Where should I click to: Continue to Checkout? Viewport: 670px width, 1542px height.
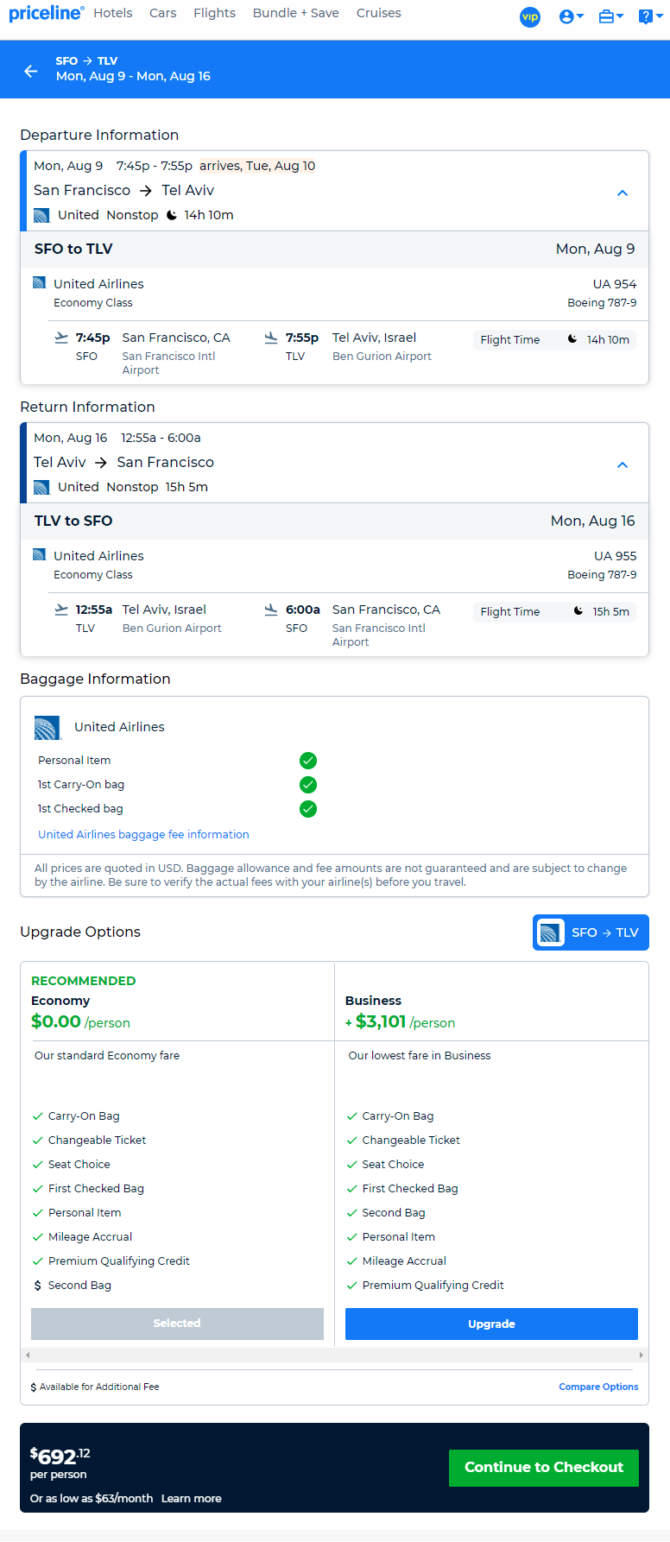544,1467
